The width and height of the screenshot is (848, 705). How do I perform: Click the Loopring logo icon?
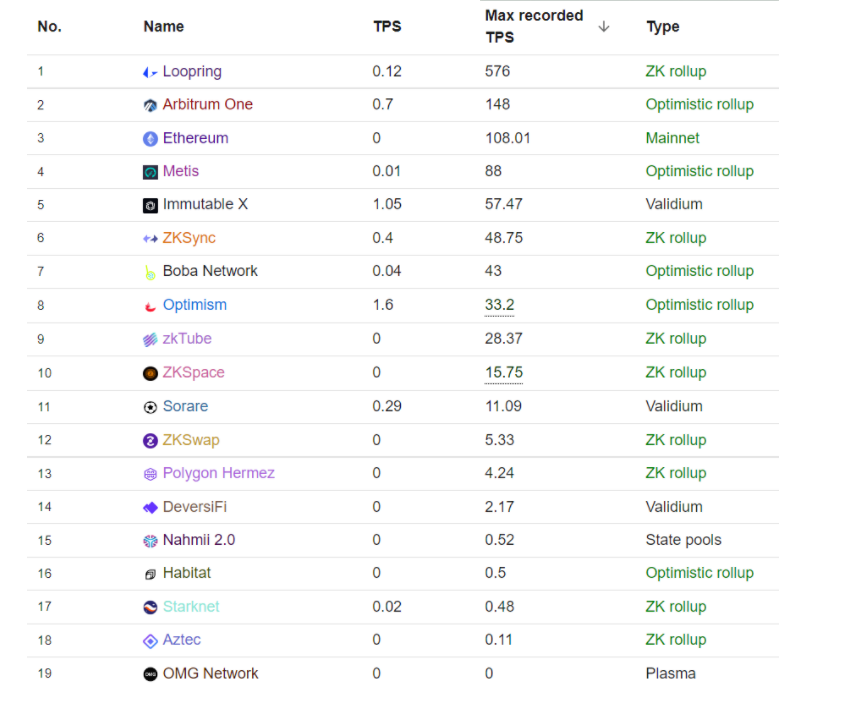150,72
